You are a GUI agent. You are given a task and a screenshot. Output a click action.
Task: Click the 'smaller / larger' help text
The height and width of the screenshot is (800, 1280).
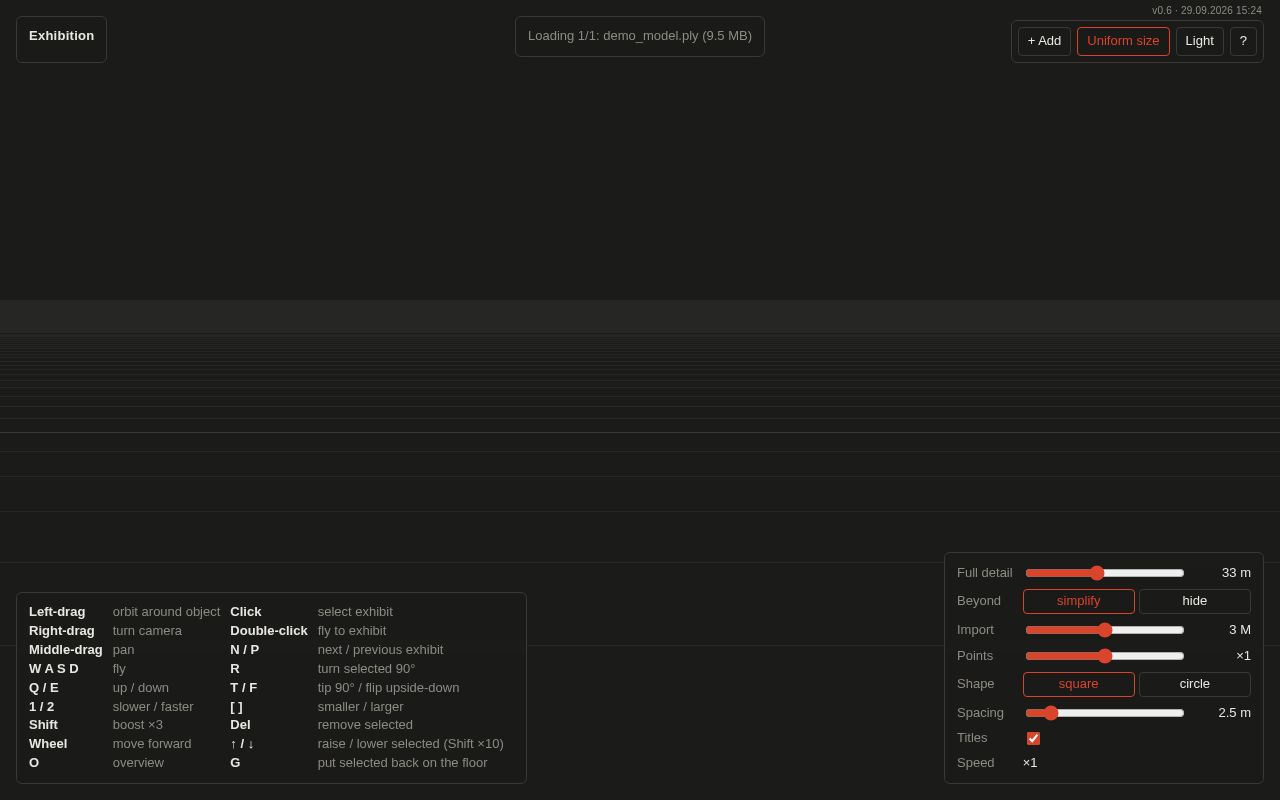(x=361, y=707)
